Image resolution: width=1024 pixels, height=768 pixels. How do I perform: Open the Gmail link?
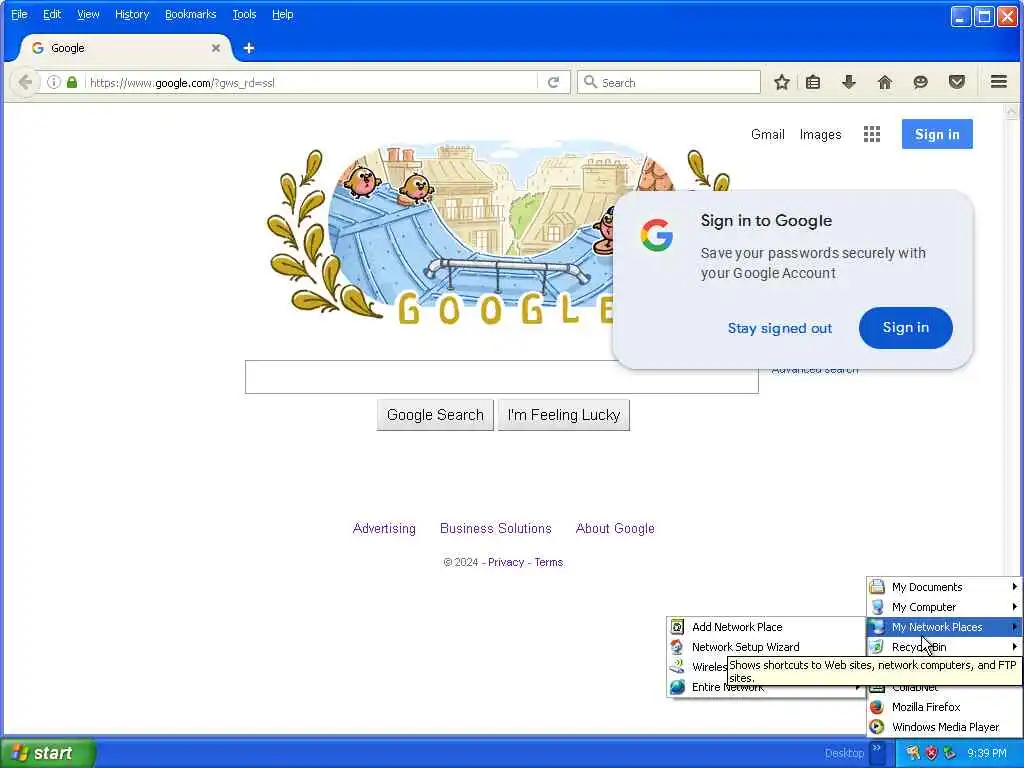click(x=767, y=135)
